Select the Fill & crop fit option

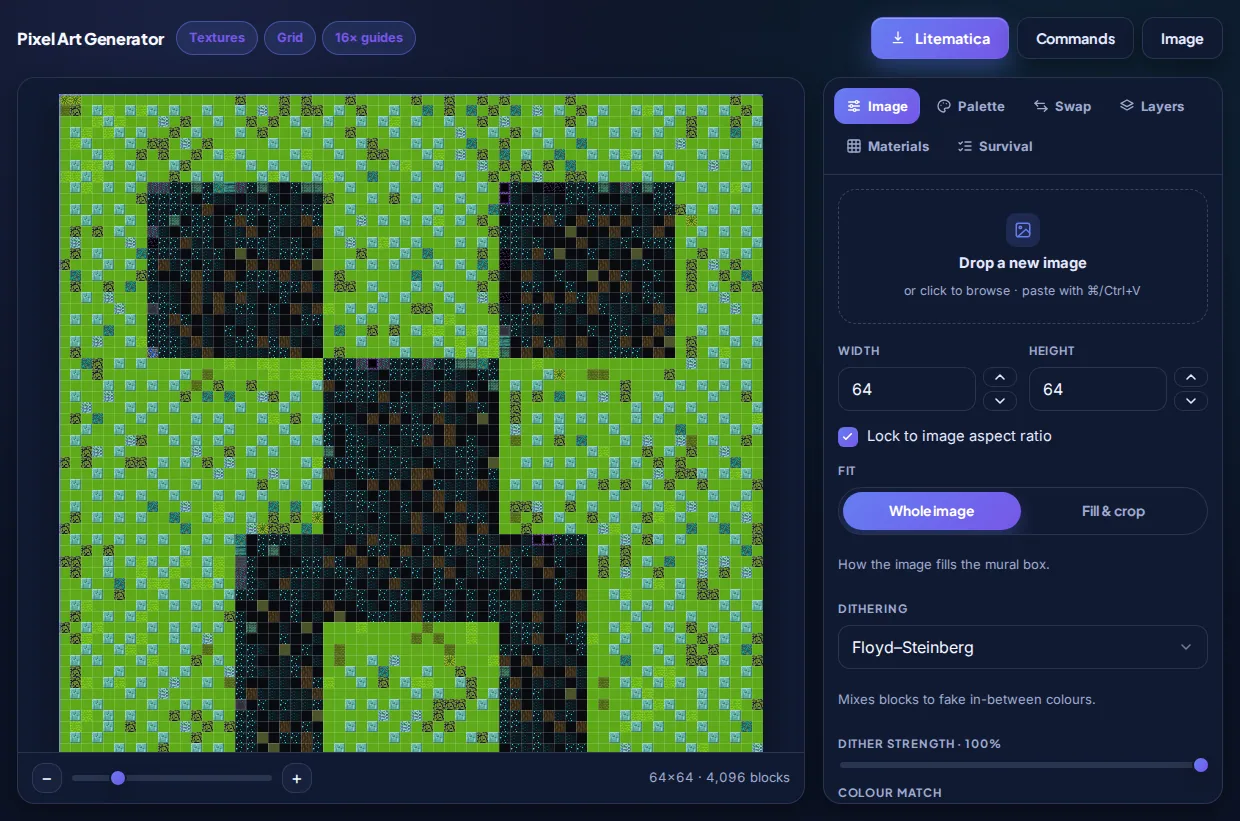[1113, 511]
